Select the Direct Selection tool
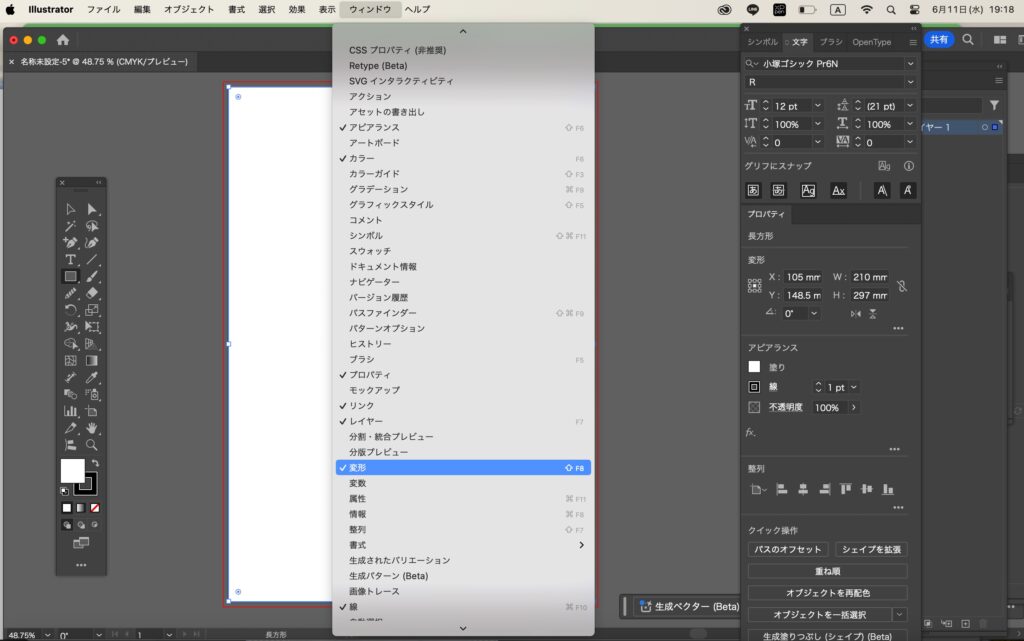The image size is (1024, 641). click(92, 209)
